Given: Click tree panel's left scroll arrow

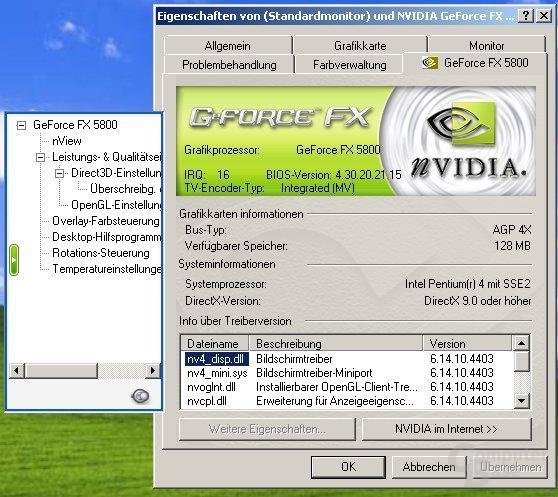Looking at the screenshot, I should pyautogui.click(x=16, y=371).
